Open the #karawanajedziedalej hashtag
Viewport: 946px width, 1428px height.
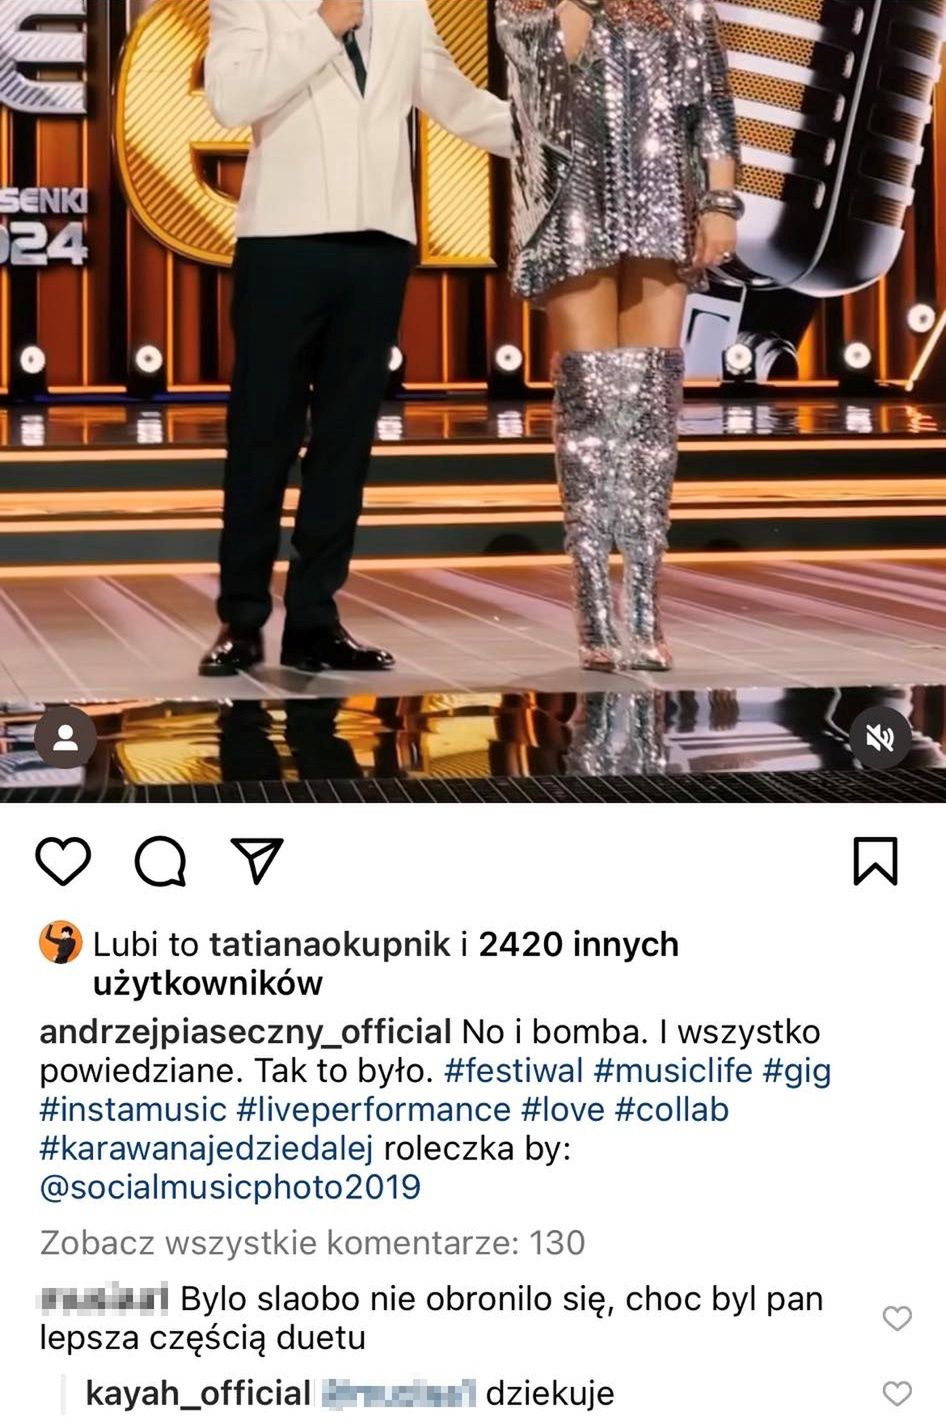point(206,1149)
